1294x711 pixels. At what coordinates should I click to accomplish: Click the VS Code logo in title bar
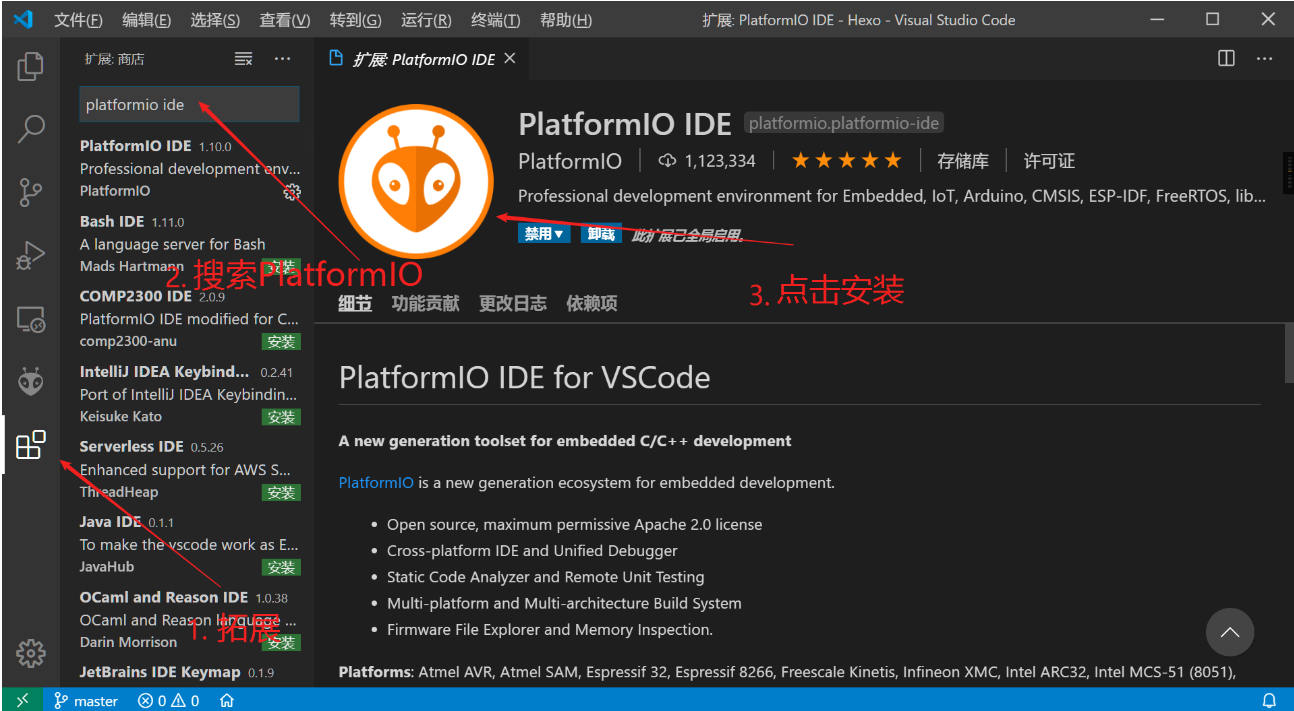[x=24, y=19]
